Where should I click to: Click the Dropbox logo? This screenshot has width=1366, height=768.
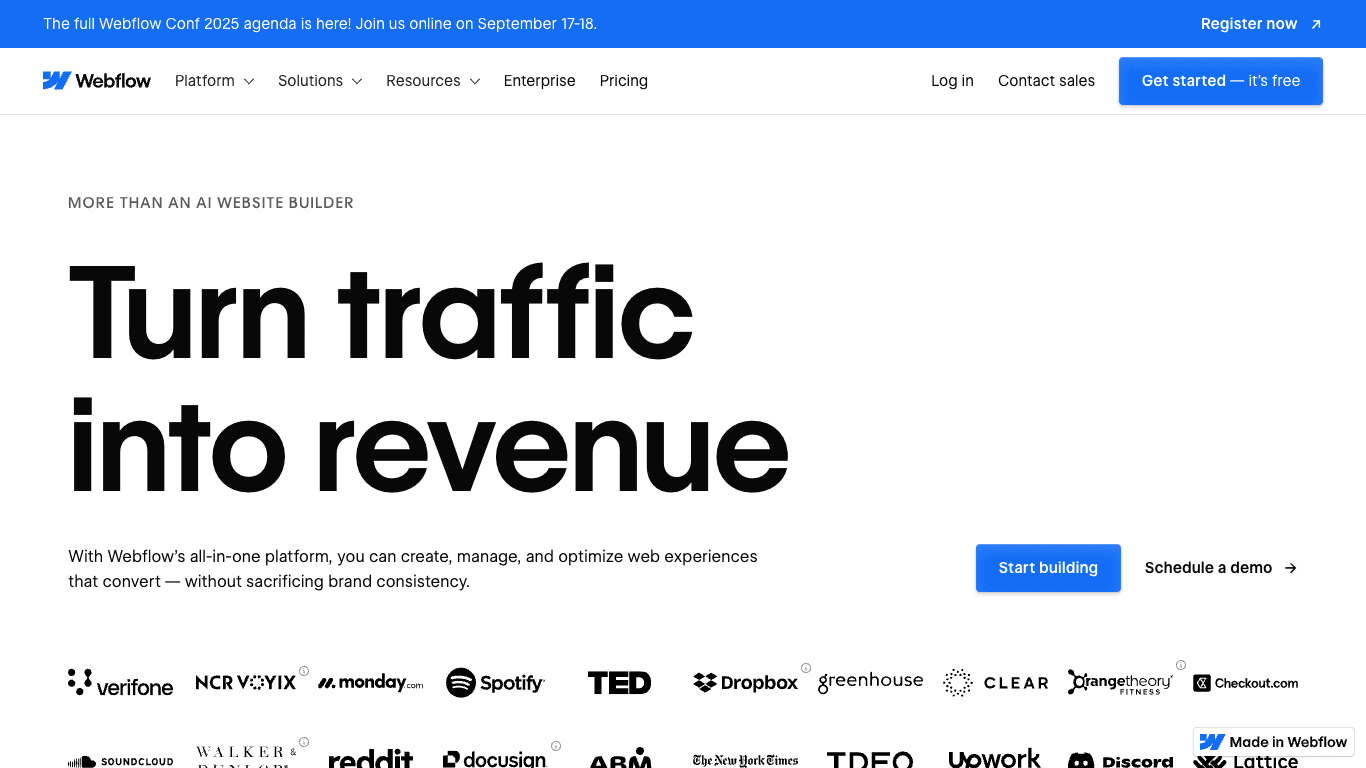coord(745,682)
